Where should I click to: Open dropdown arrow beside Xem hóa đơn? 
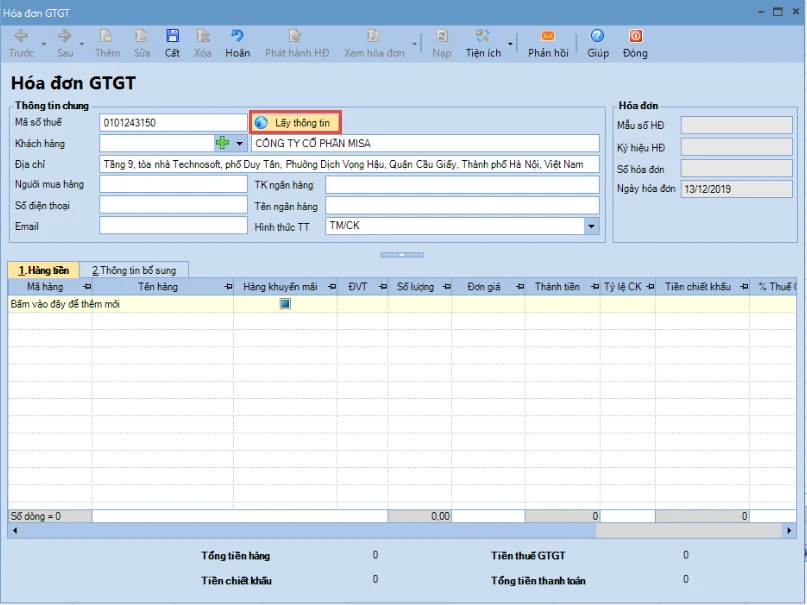click(x=414, y=44)
